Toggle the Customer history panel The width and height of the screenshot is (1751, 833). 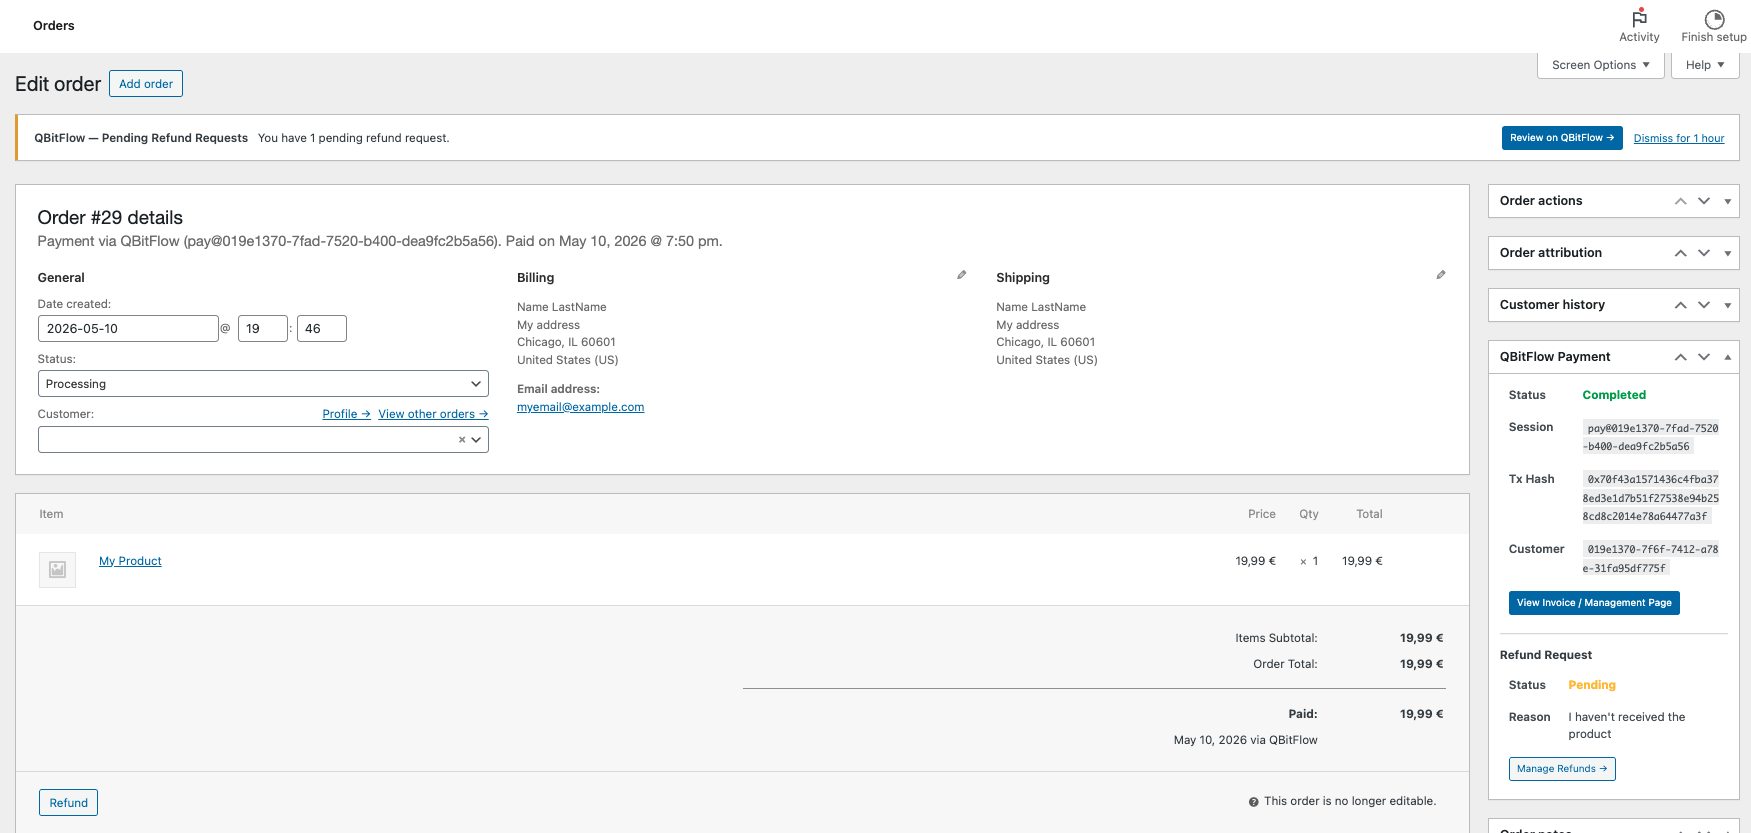[x=1727, y=305]
